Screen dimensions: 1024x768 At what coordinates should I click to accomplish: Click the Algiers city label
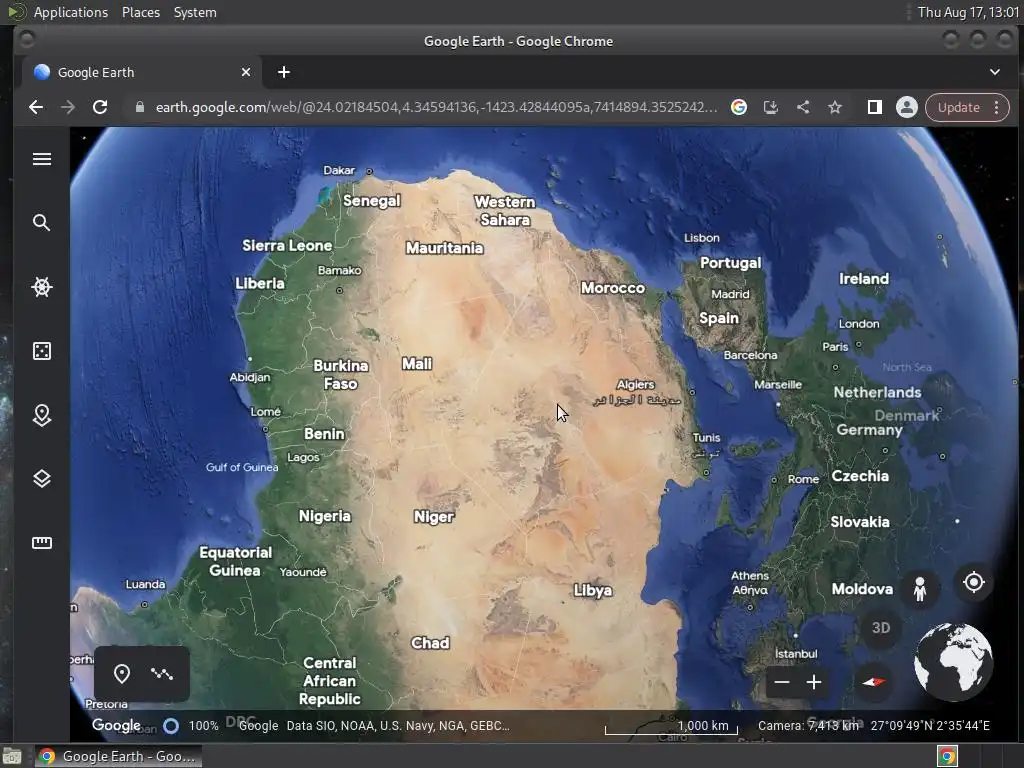(x=635, y=384)
